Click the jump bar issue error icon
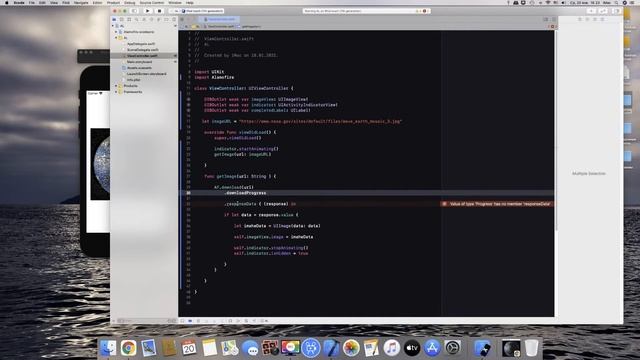640x360 pixels. (x=553, y=27)
